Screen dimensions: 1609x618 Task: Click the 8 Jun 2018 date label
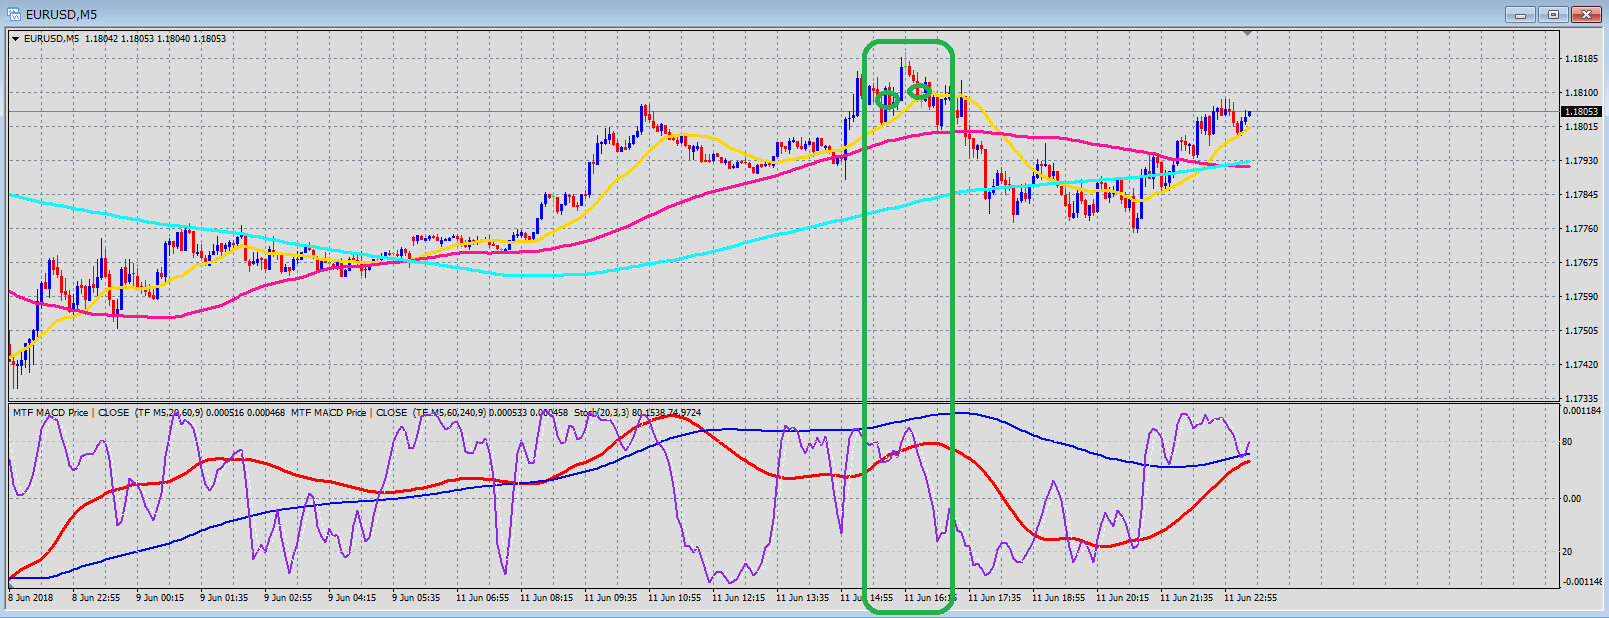31,598
